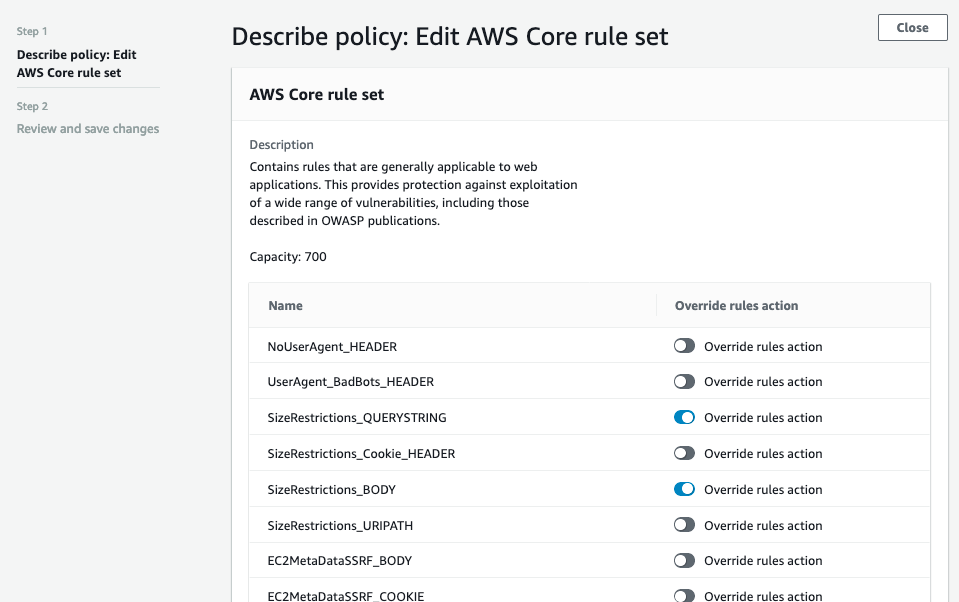This screenshot has width=959, height=602.
Task: Select SizeRestrictions_QUERYSTRING rule name text
Action: pos(357,418)
